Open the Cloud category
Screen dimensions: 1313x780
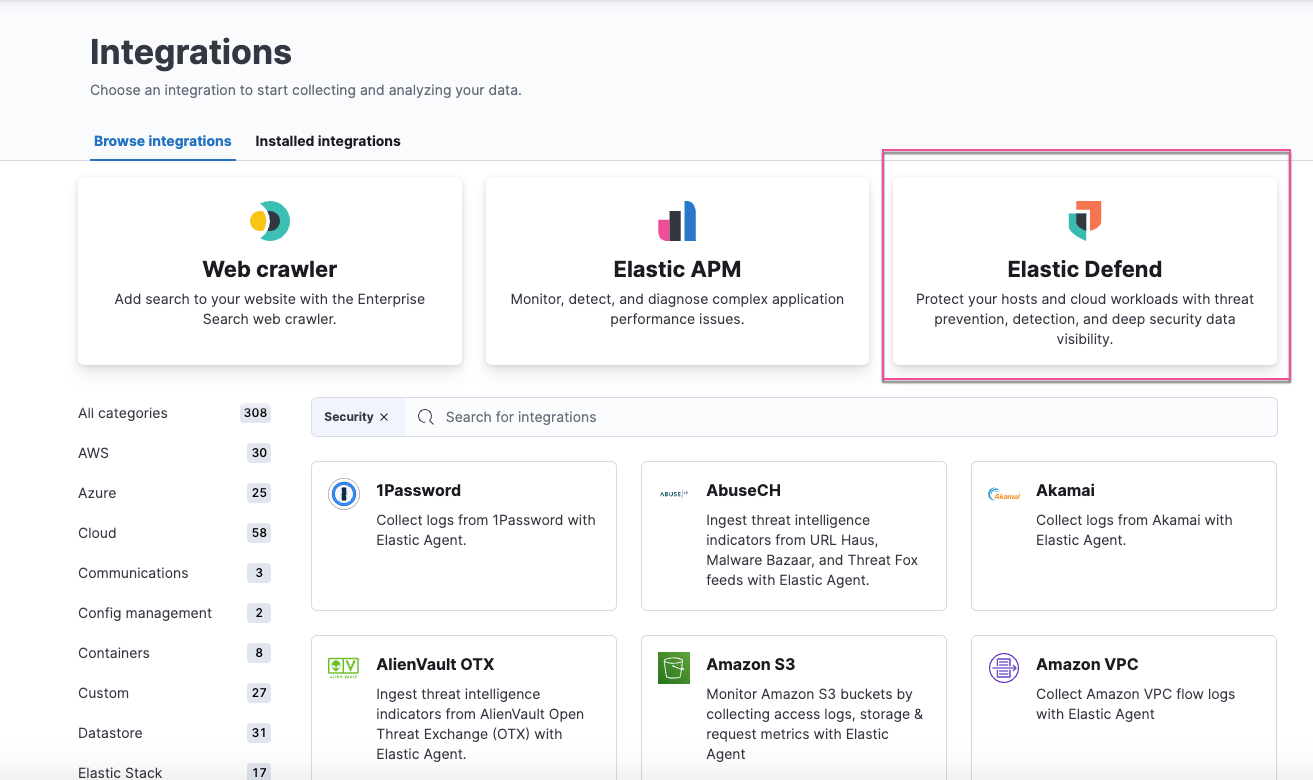(x=97, y=533)
